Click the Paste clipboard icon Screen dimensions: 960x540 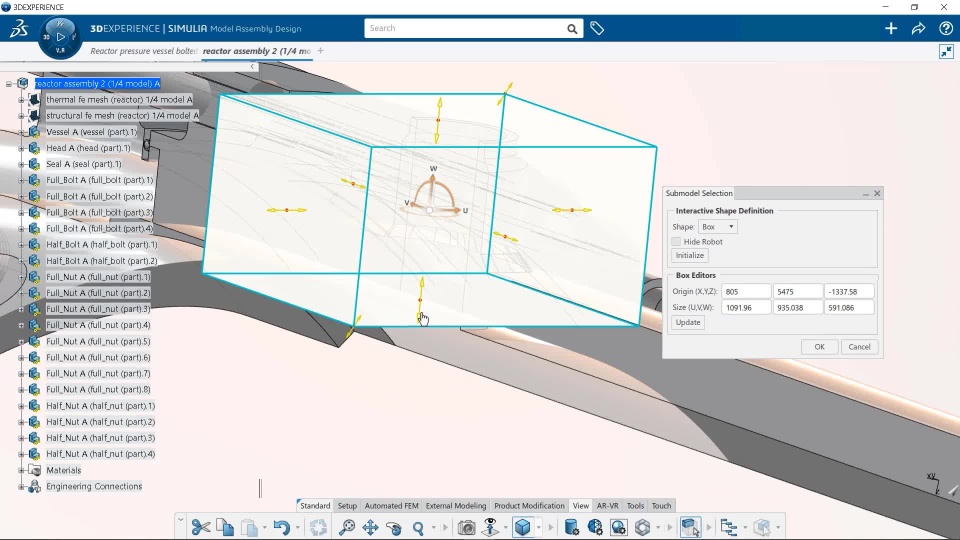(x=249, y=527)
